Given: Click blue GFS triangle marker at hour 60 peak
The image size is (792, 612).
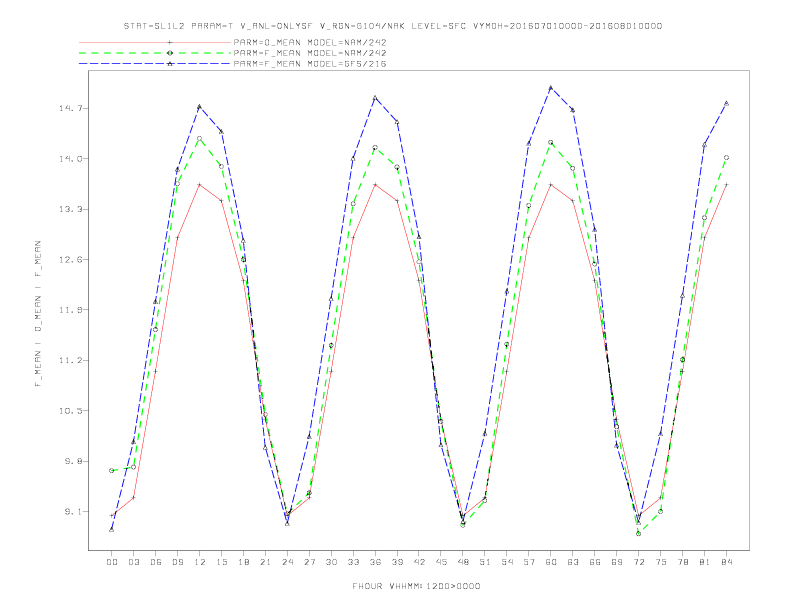Looking at the screenshot, I should coord(551,87).
